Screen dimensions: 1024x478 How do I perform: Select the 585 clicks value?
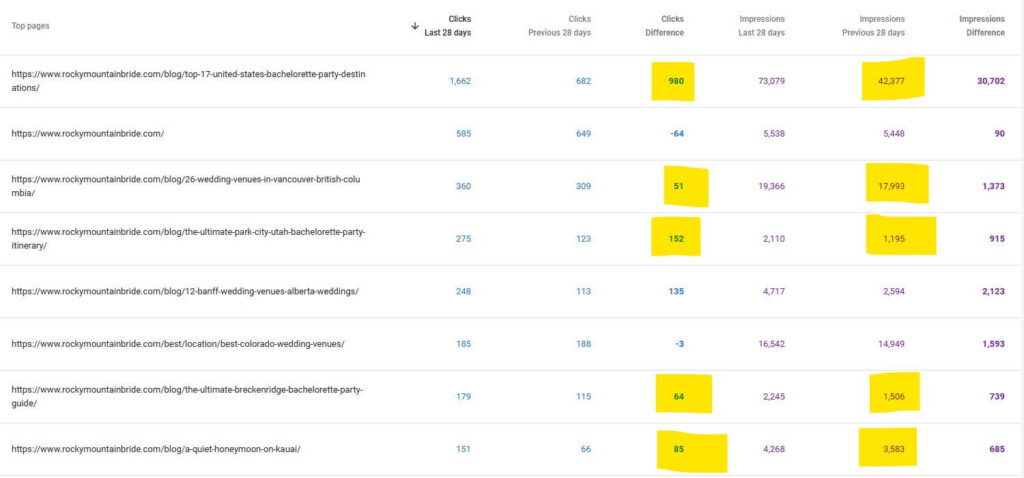[x=463, y=134]
